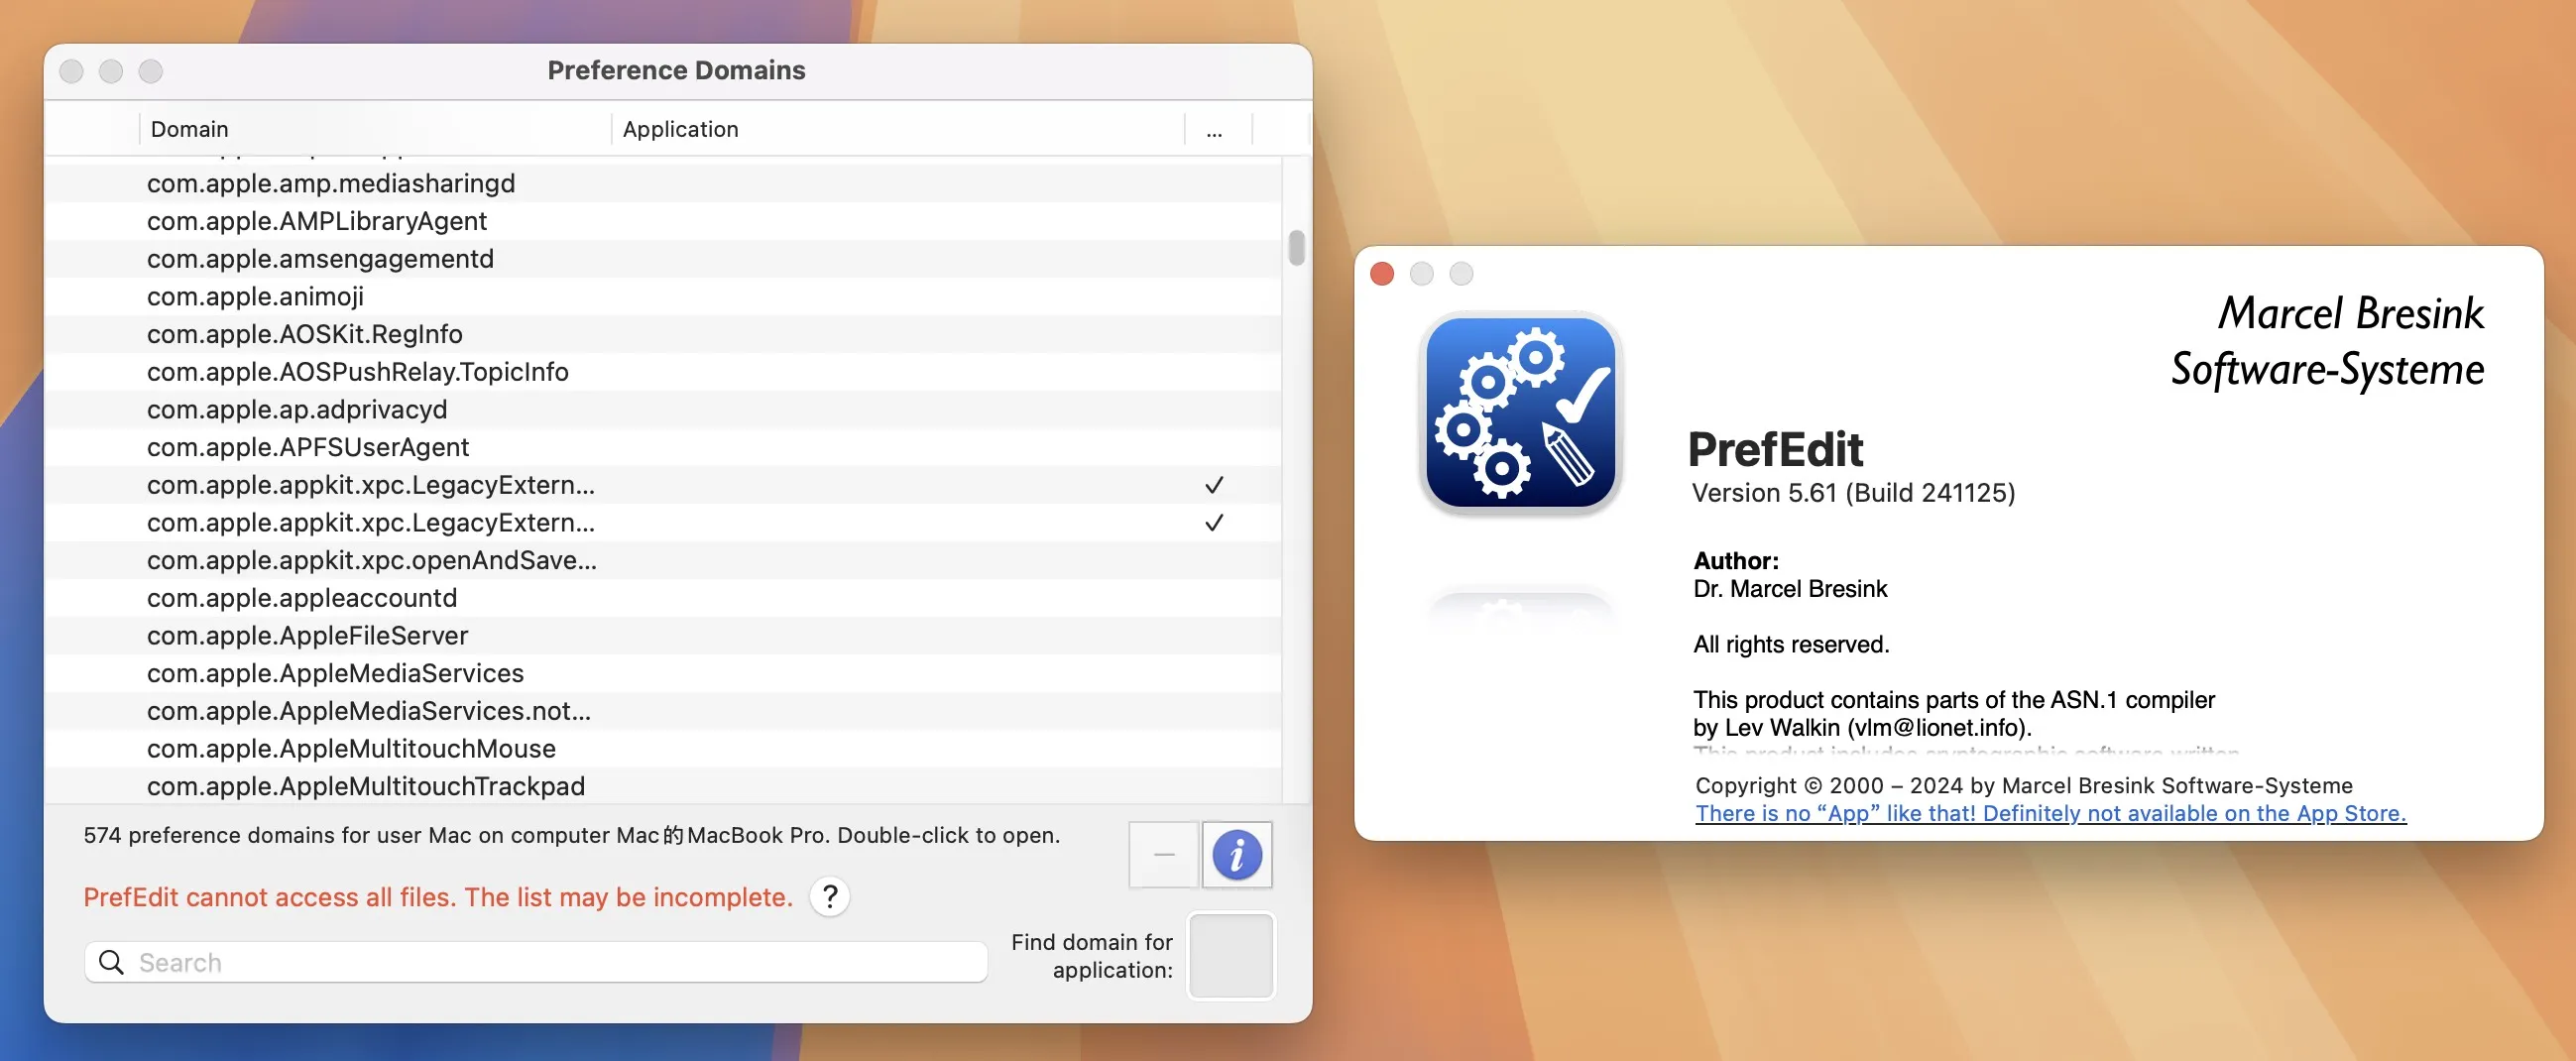Select com.apple.AMPLibraryAgent row
2576x1061 pixels.
pyautogui.click(x=663, y=221)
